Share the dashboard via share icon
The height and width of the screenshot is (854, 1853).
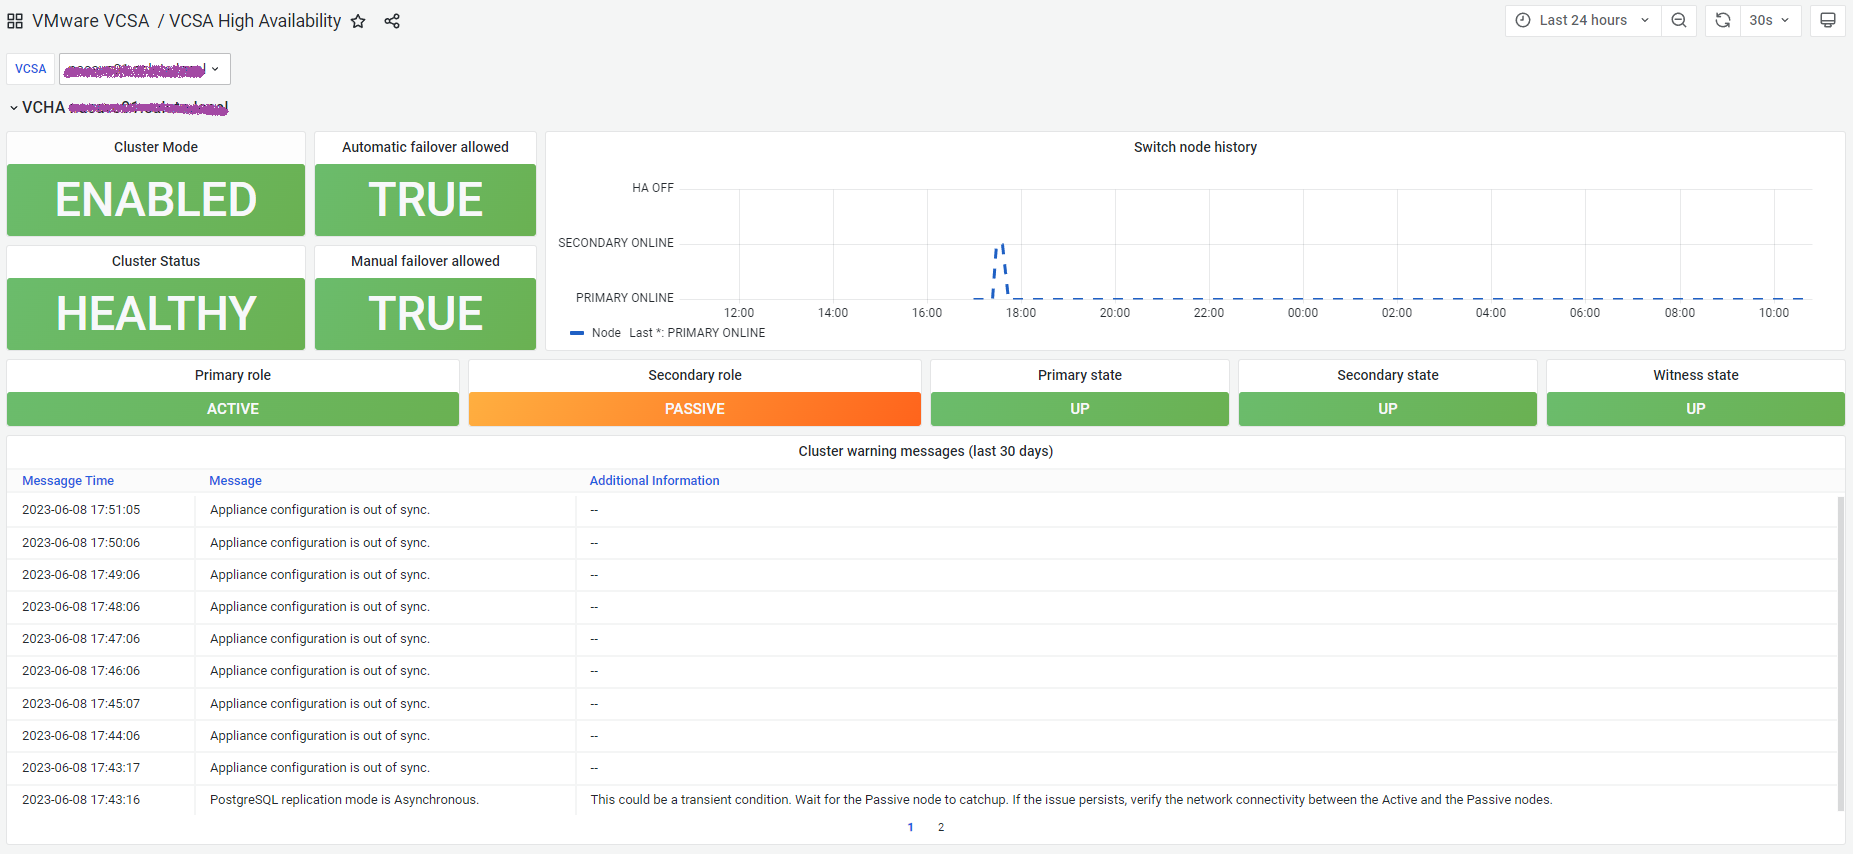pos(392,21)
